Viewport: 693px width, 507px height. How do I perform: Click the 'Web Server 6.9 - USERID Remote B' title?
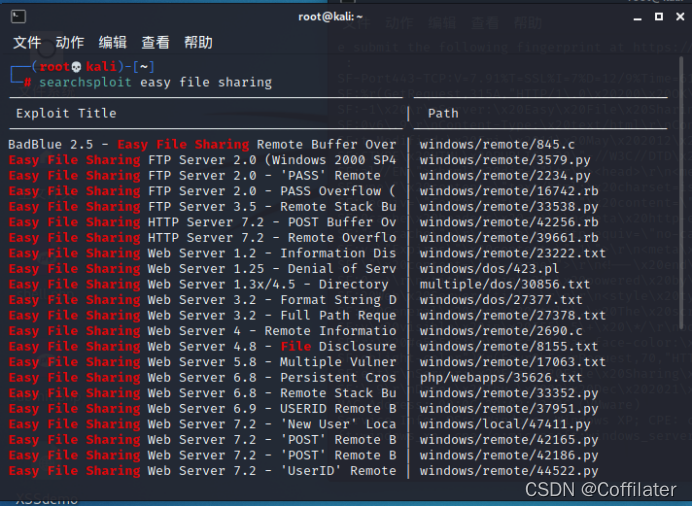pyautogui.click(x=272, y=408)
